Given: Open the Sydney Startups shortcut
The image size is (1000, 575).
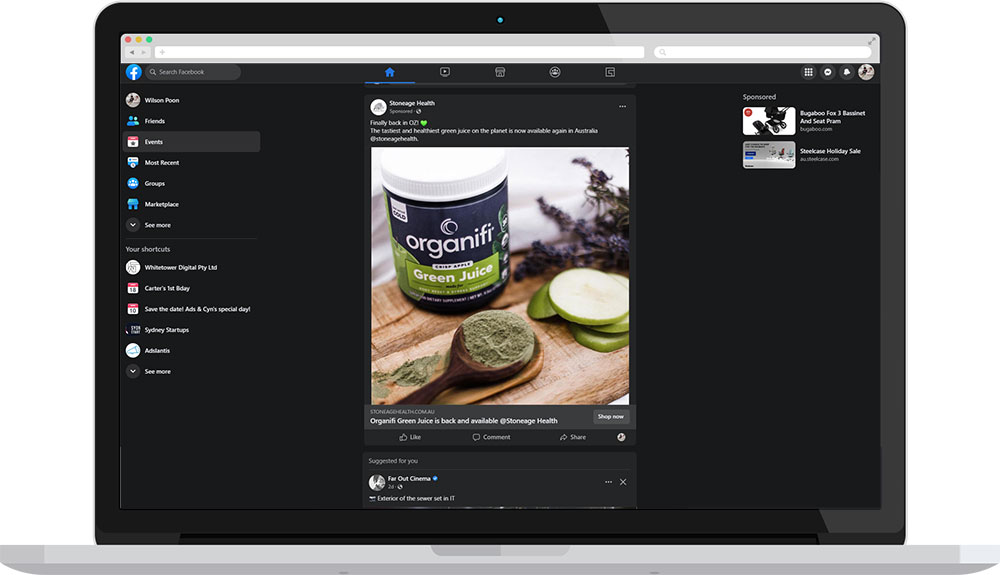Looking at the screenshot, I should (166, 330).
